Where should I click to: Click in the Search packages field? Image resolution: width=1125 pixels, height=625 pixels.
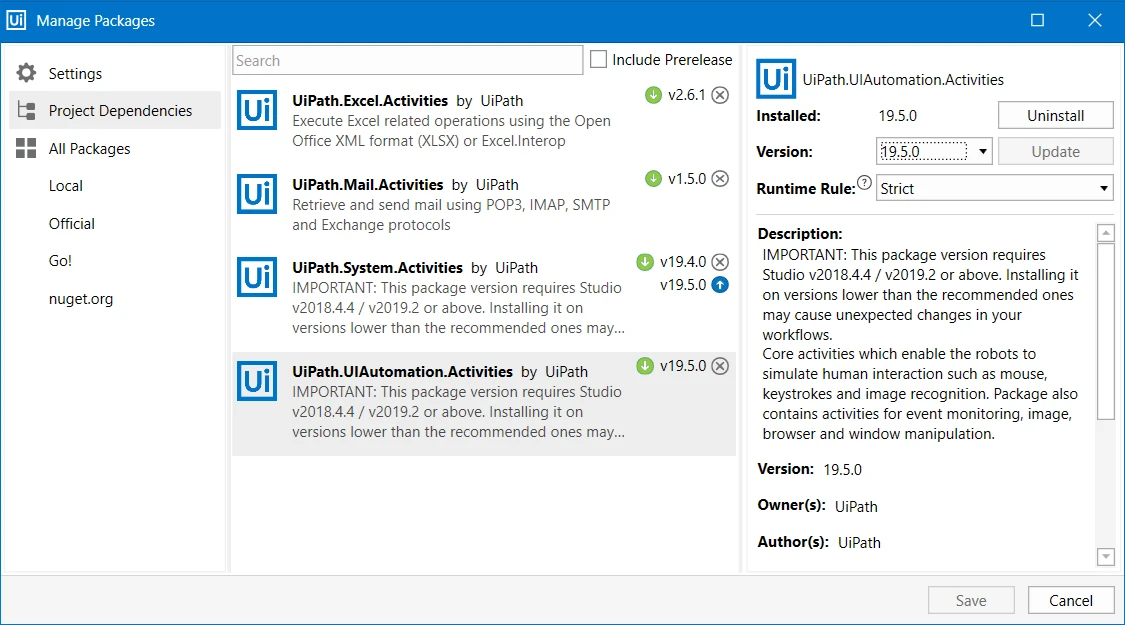tap(408, 60)
